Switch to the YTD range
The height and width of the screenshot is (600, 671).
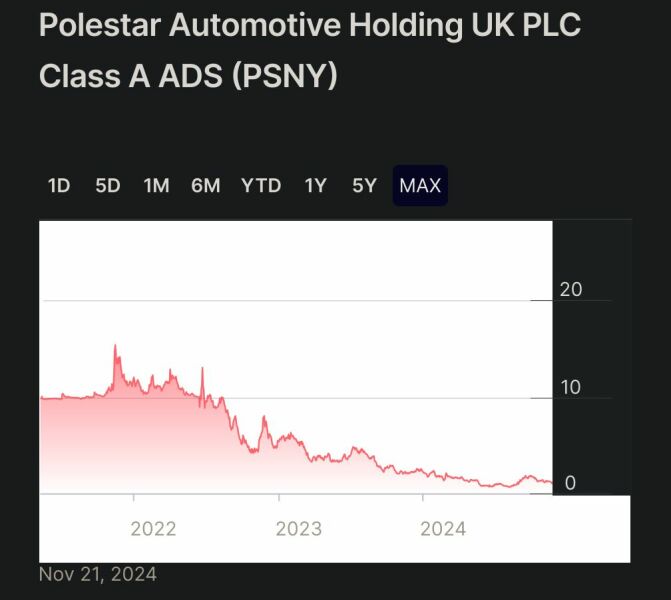click(x=261, y=185)
